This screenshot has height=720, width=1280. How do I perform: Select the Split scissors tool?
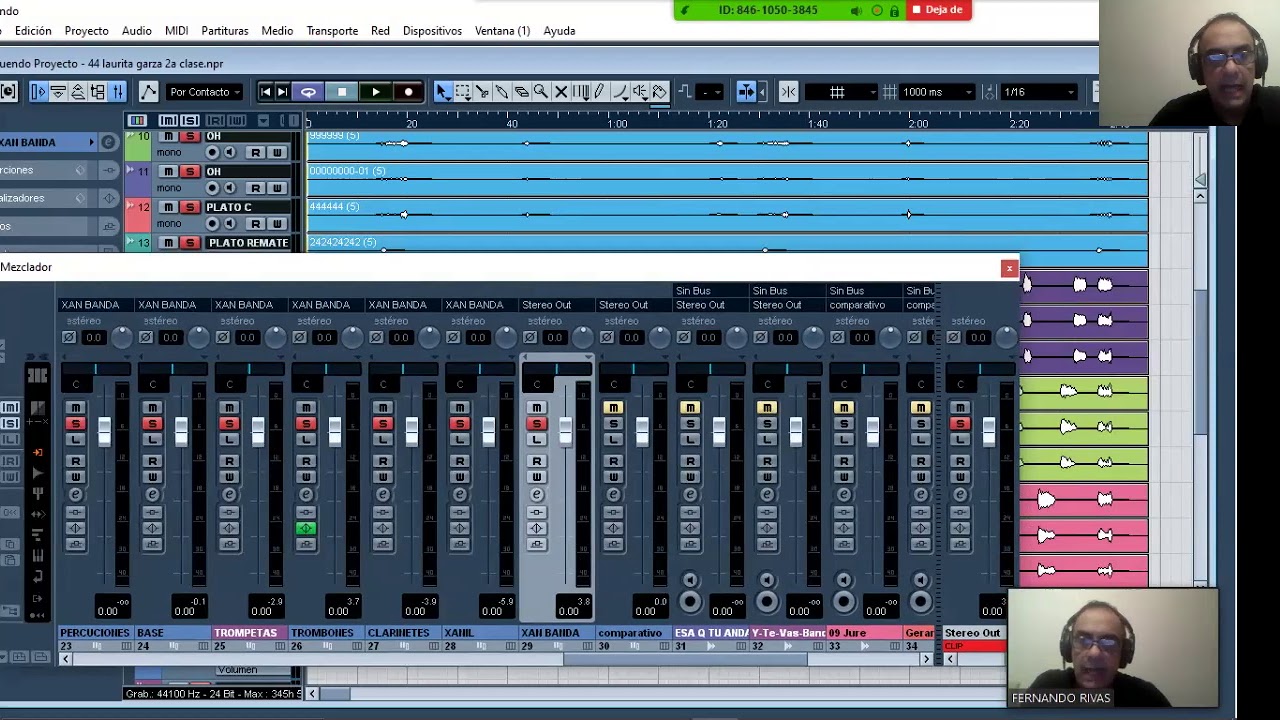pyautogui.click(x=482, y=92)
